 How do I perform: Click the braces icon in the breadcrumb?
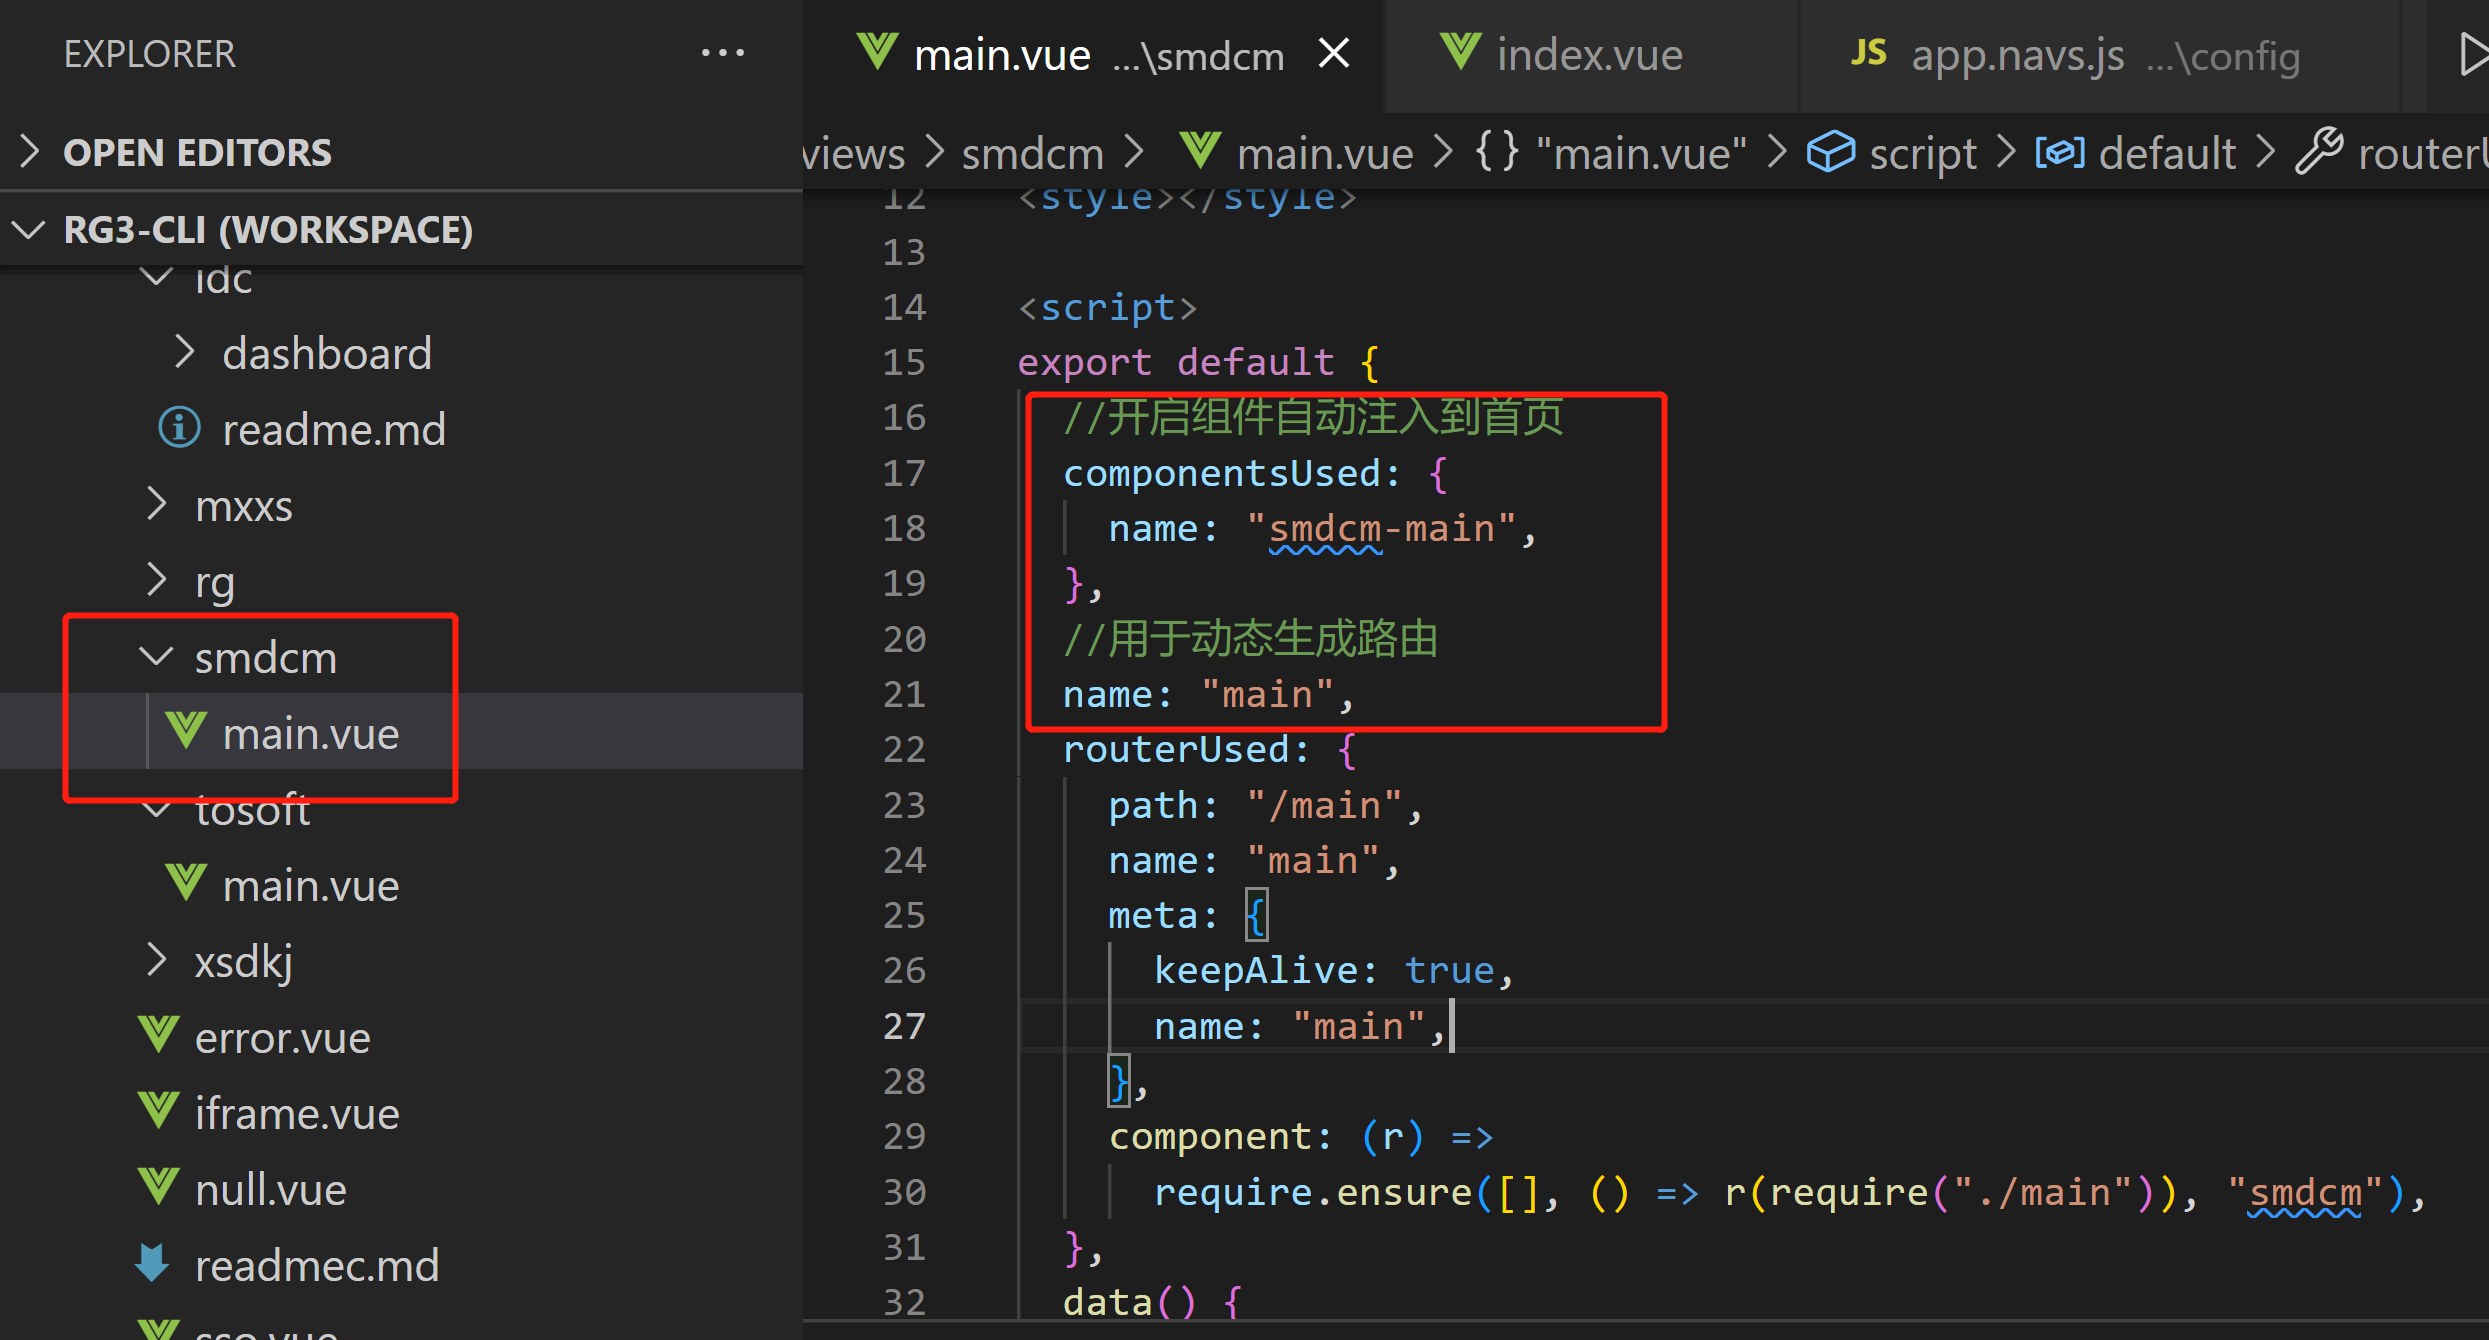1497,152
